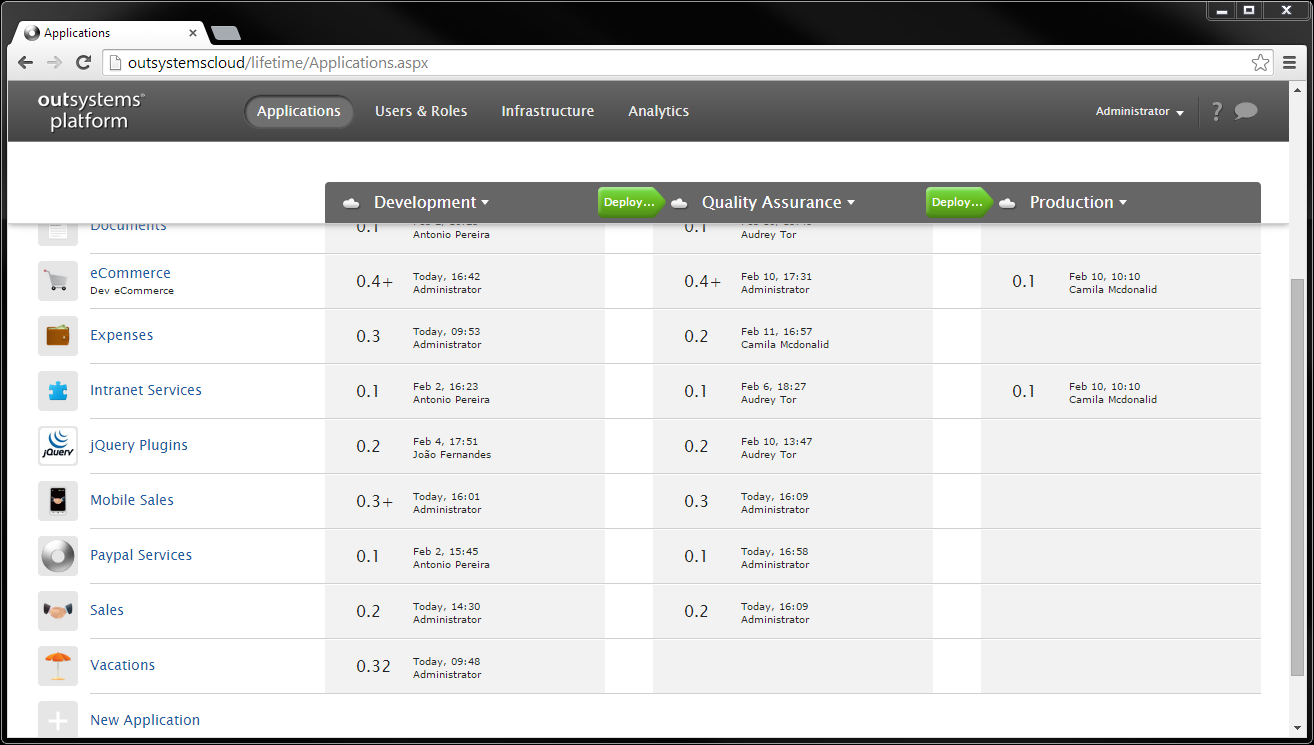Open the eCommerce application link
The width and height of the screenshot is (1314, 745).
coord(130,273)
